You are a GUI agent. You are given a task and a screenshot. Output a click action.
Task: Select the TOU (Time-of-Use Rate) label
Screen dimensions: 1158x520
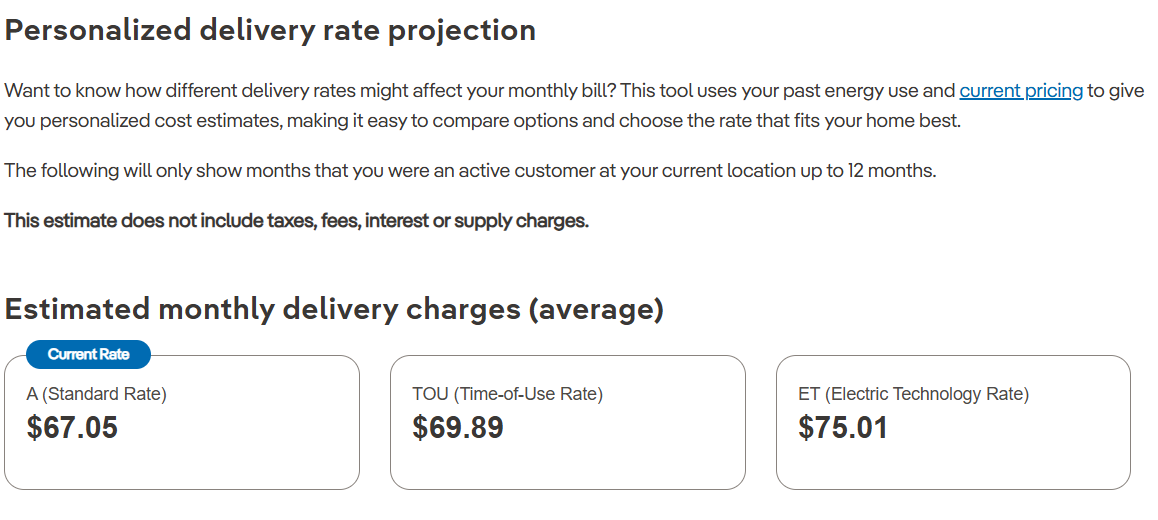507,394
